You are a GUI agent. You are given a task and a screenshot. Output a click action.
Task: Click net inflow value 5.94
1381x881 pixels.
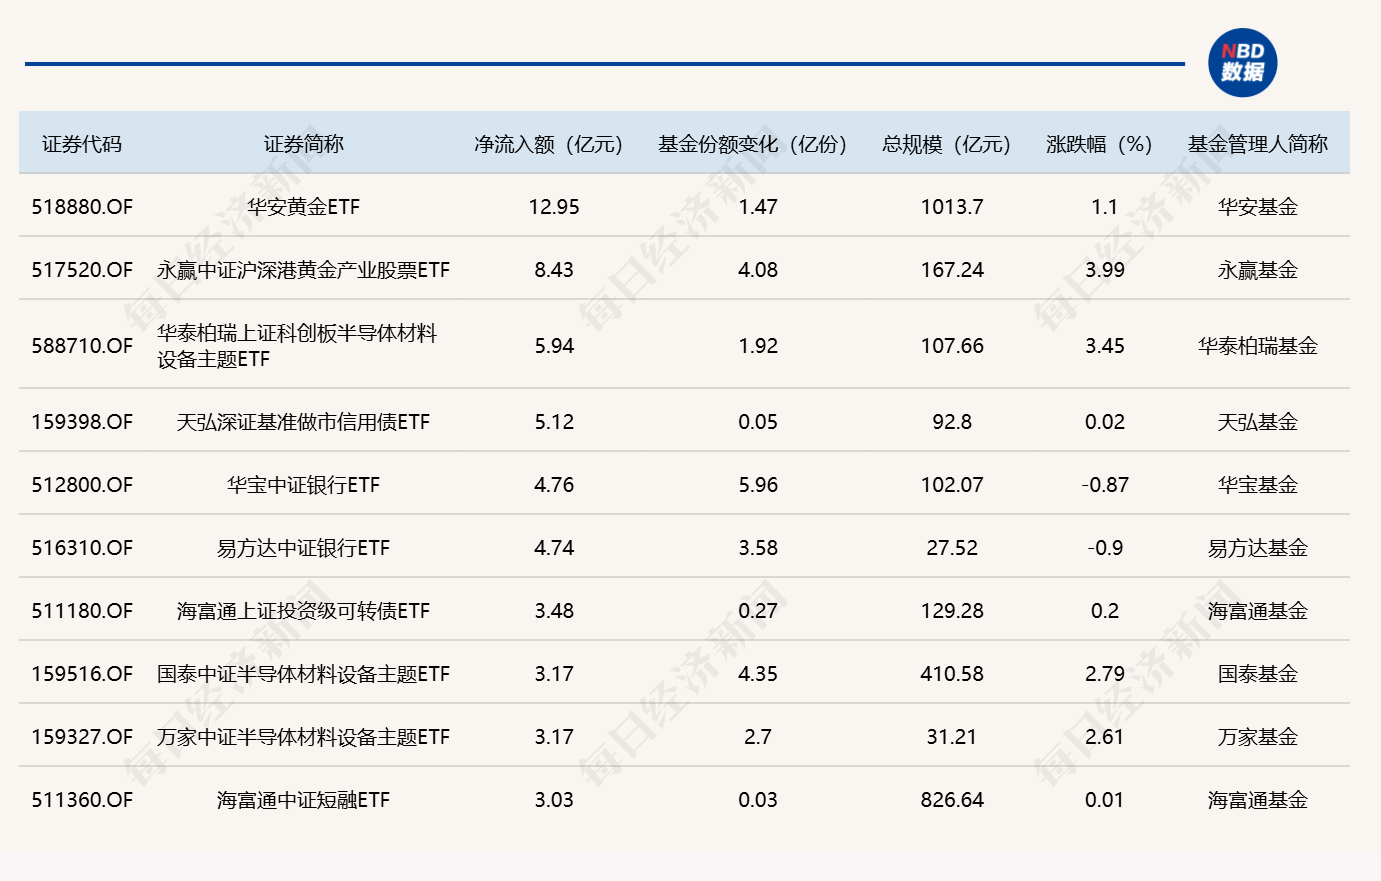(x=554, y=346)
